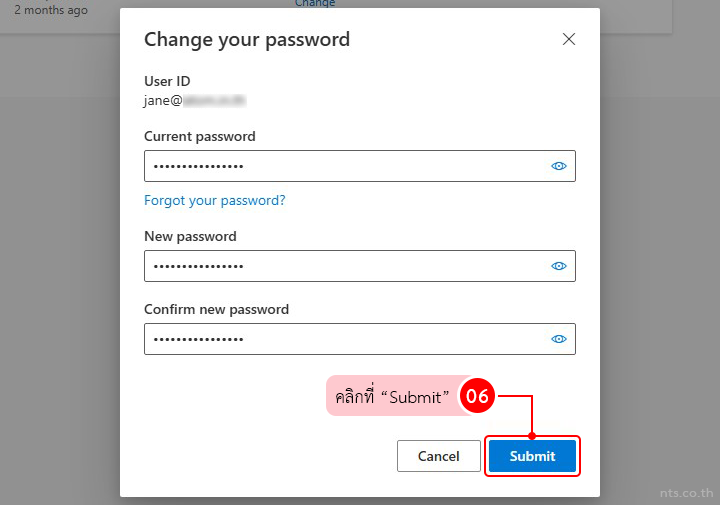The height and width of the screenshot is (505, 720).
Task: Open the Forgot your password link
Action: tap(214, 200)
